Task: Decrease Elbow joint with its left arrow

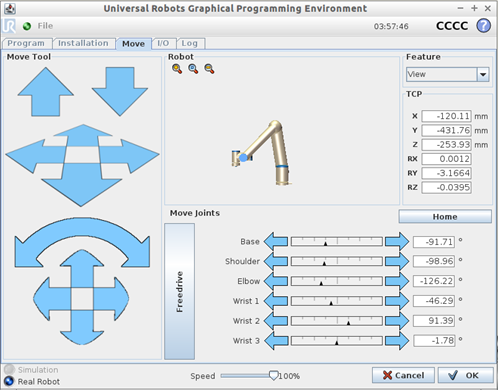Action: pos(276,281)
